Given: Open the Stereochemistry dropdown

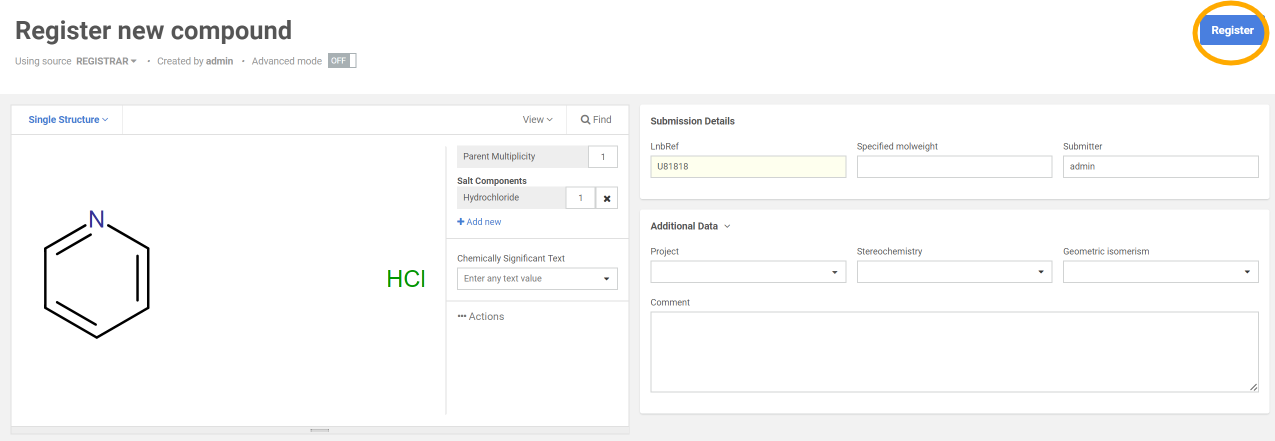Looking at the screenshot, I should click(954, 272).
